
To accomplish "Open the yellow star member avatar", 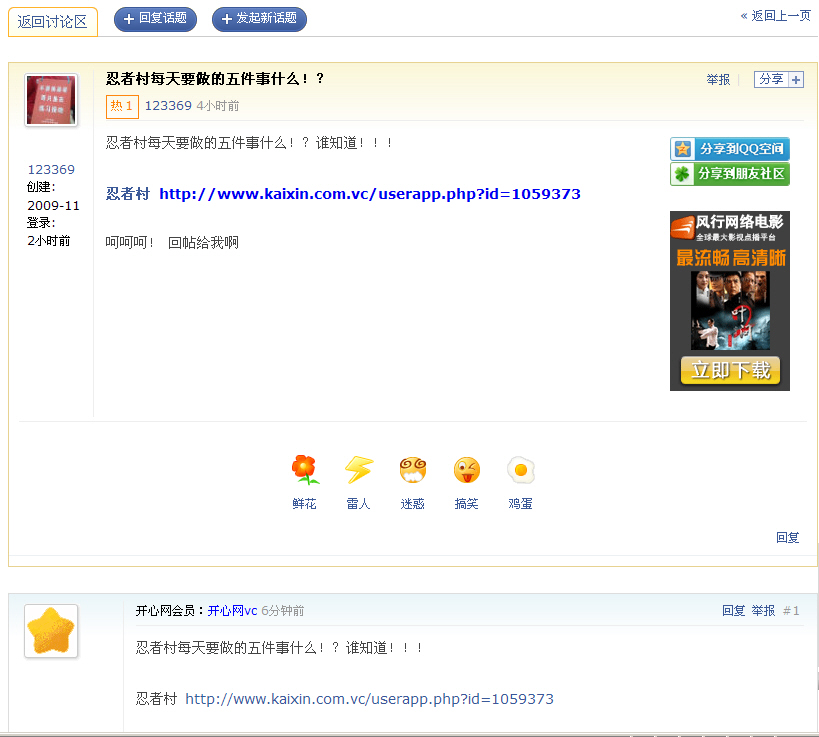I will [51, 631].
